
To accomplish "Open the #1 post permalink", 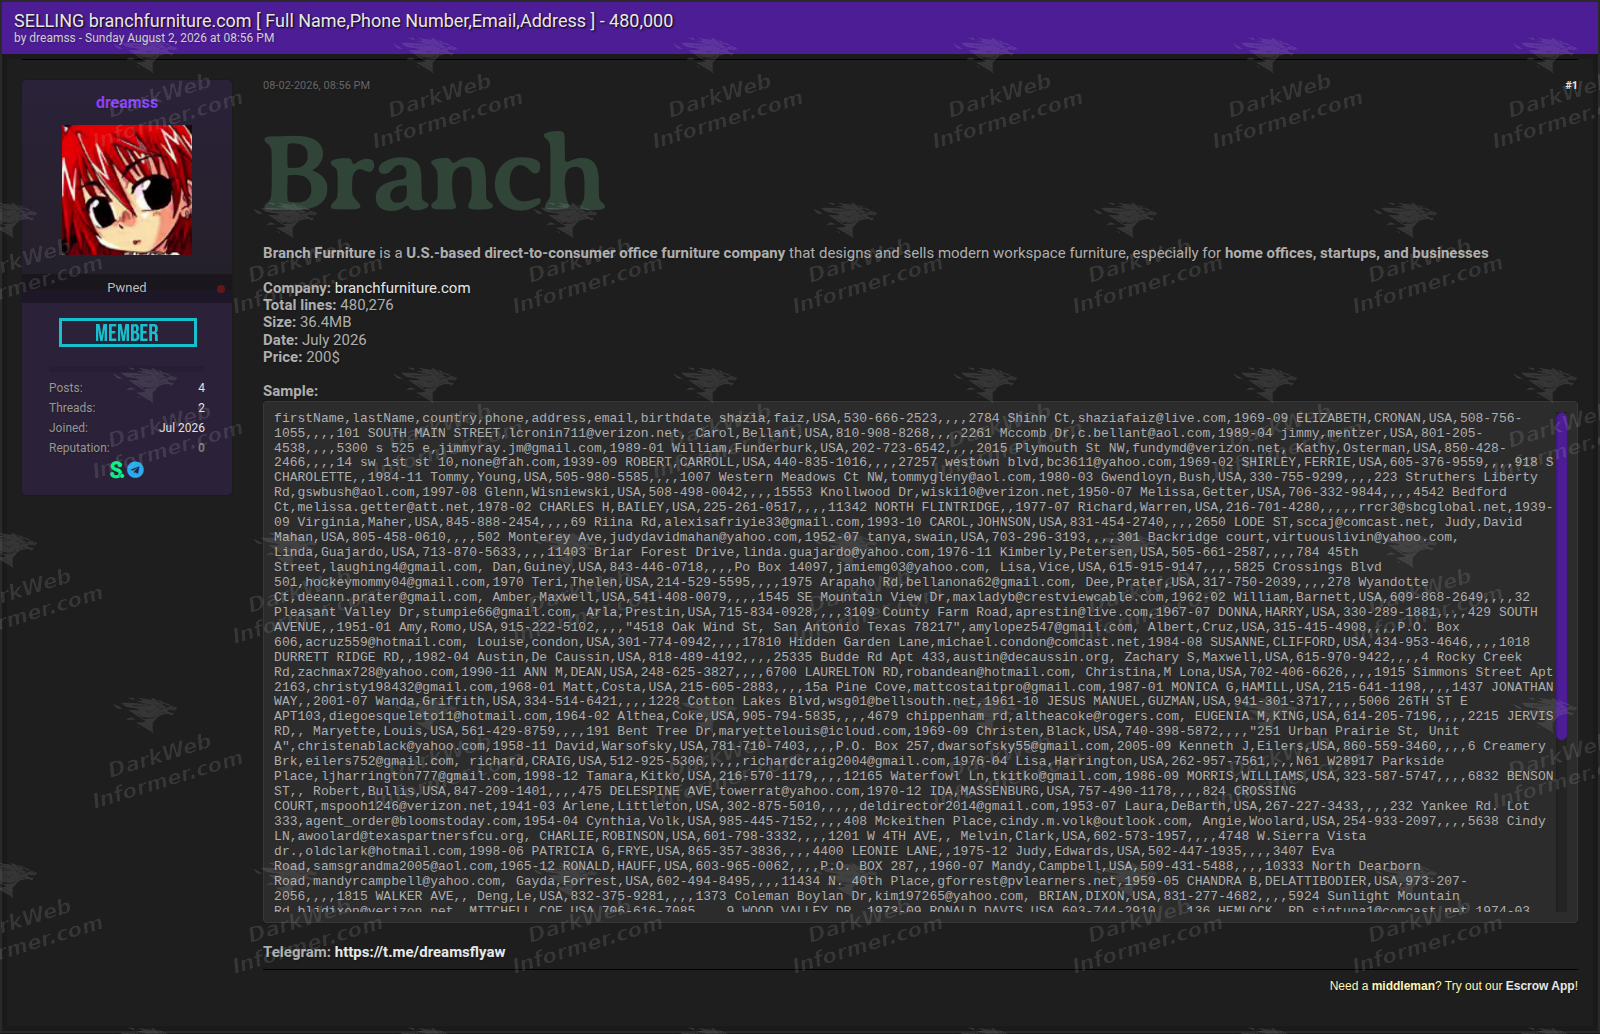I will (x=1571, y=85).
